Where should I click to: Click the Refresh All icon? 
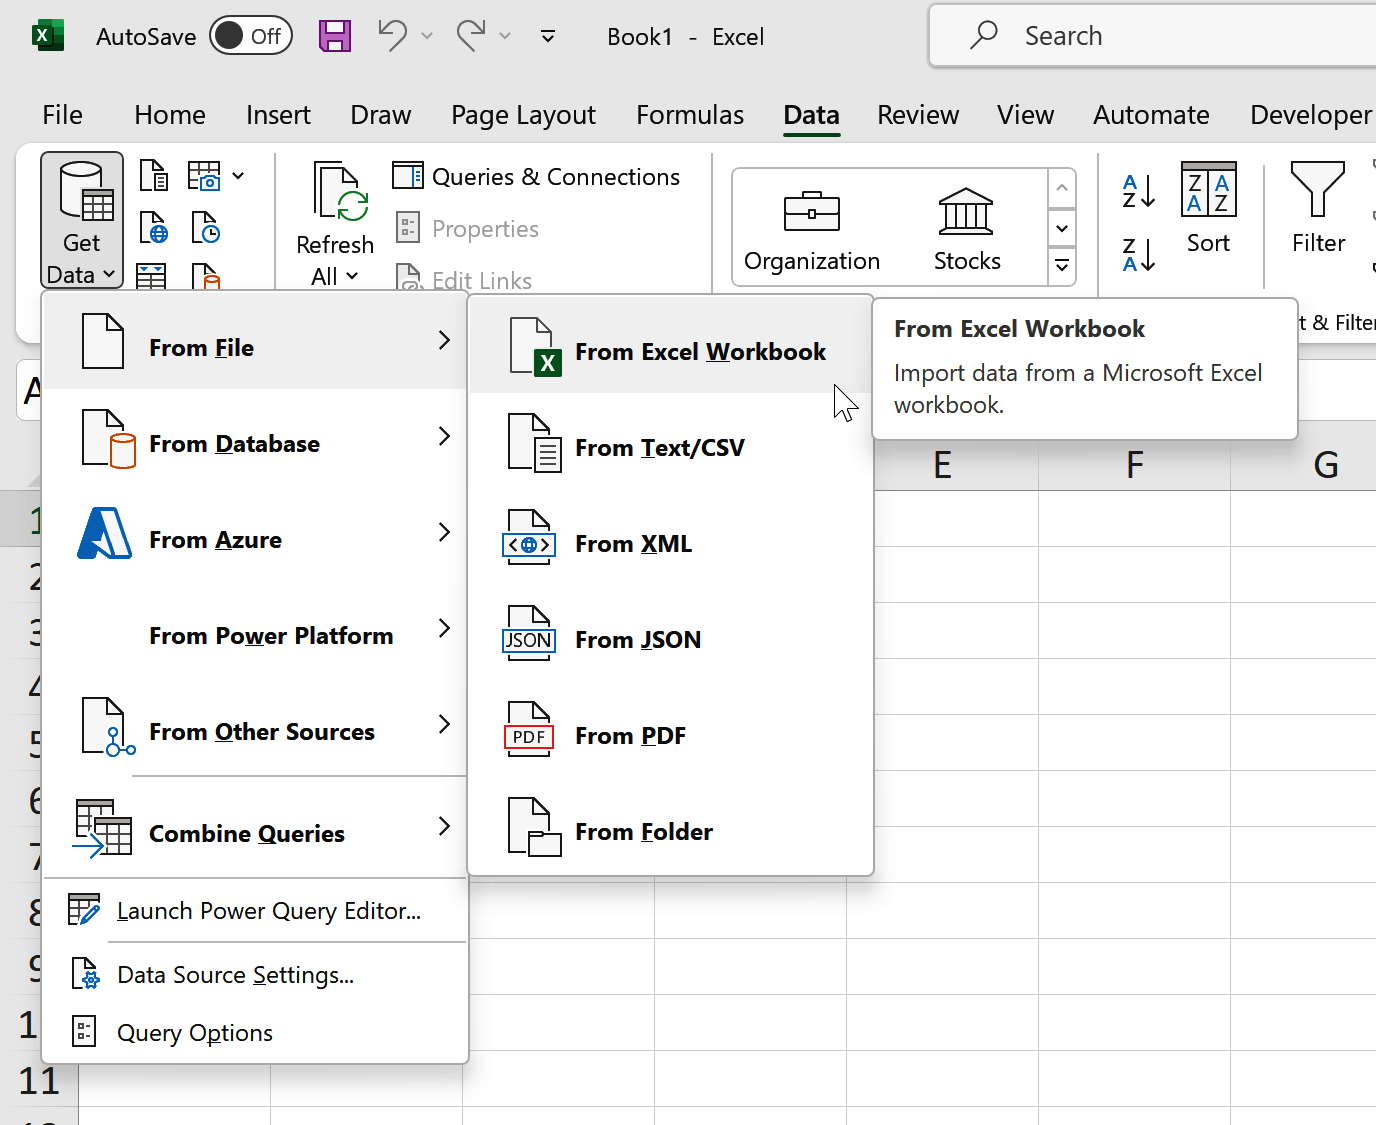(x=340, y=192)
